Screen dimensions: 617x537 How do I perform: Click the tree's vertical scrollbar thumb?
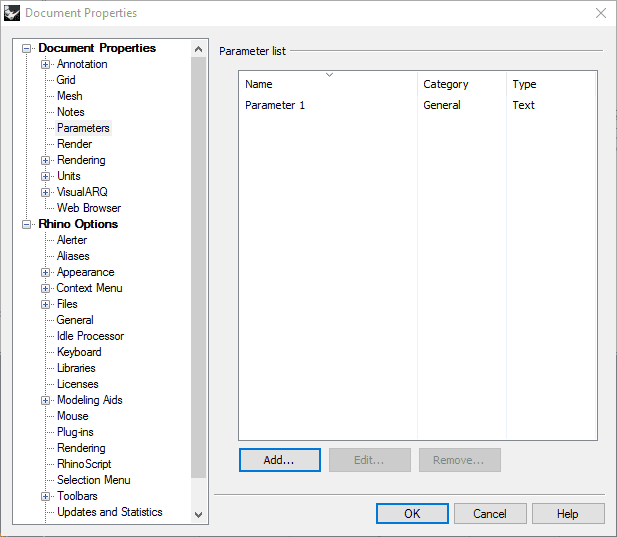pos(198,268)
